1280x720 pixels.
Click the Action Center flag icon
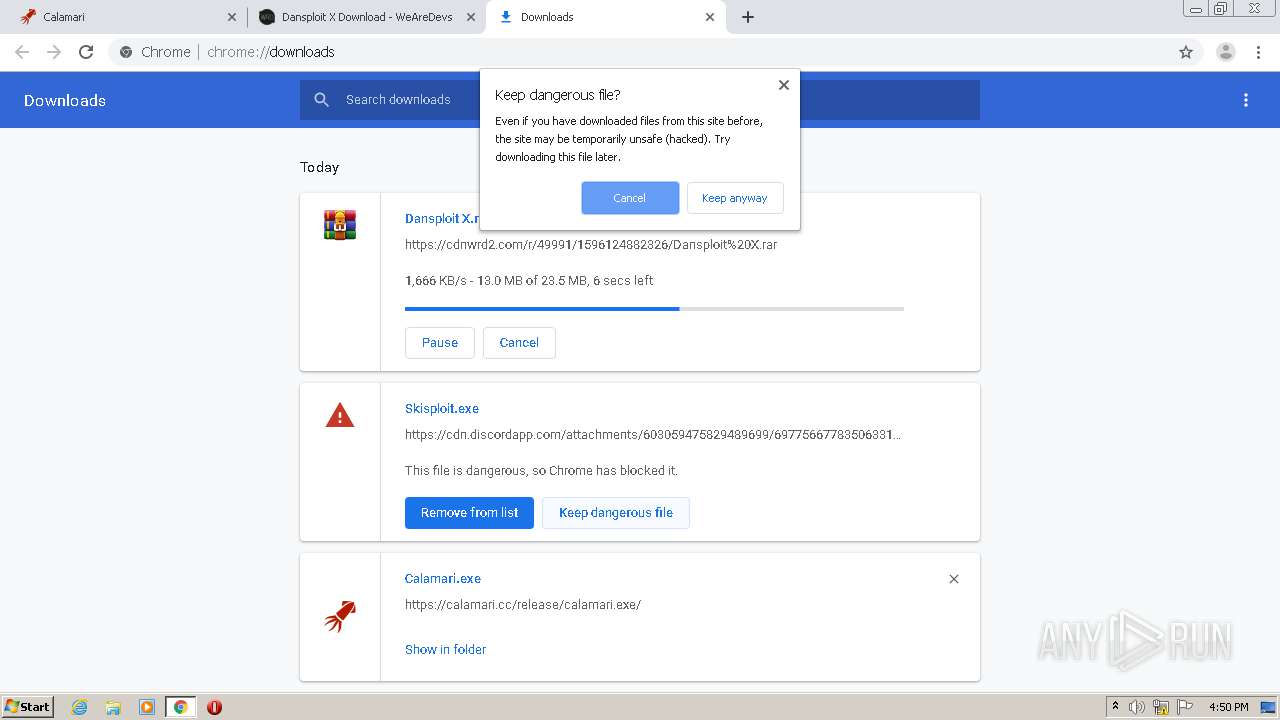pos(1185,707)
